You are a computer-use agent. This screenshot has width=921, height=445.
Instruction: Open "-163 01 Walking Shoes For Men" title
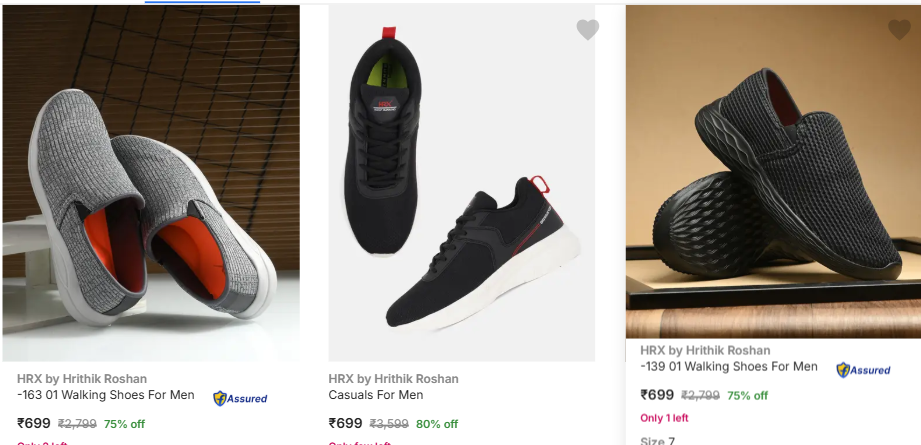(106, 395)
